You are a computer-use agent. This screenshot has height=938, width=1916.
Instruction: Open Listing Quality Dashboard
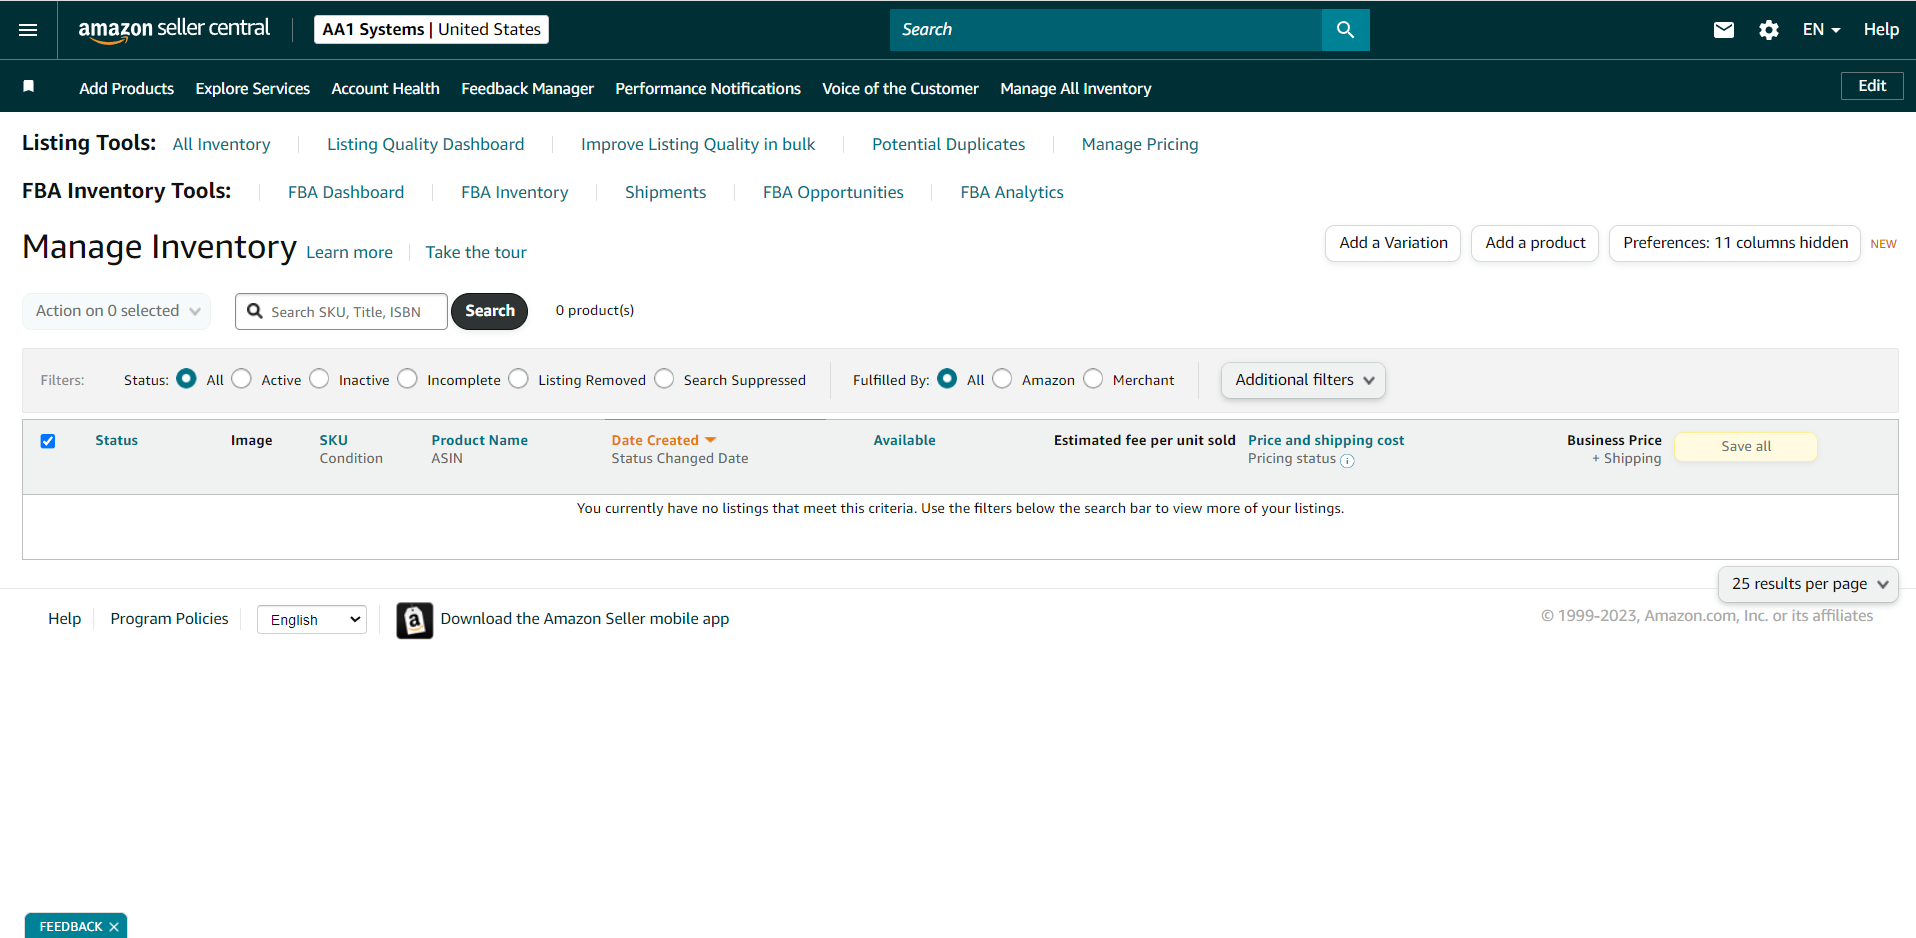point(426,144)
